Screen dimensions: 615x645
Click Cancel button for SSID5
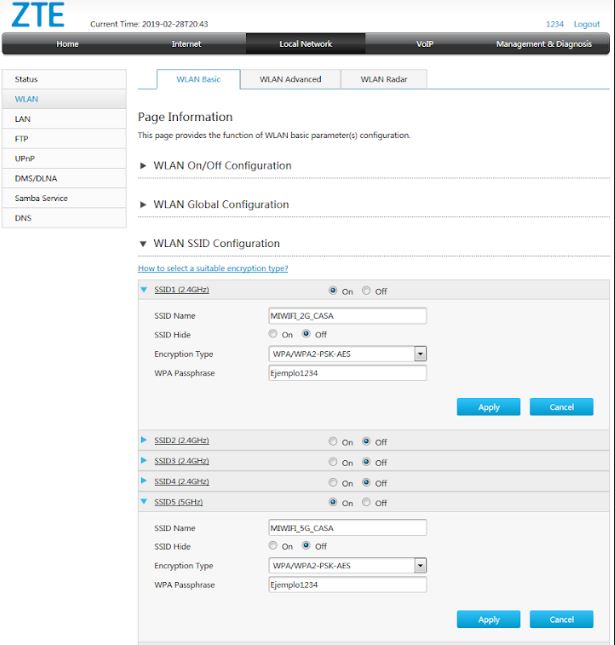(562, 619)
